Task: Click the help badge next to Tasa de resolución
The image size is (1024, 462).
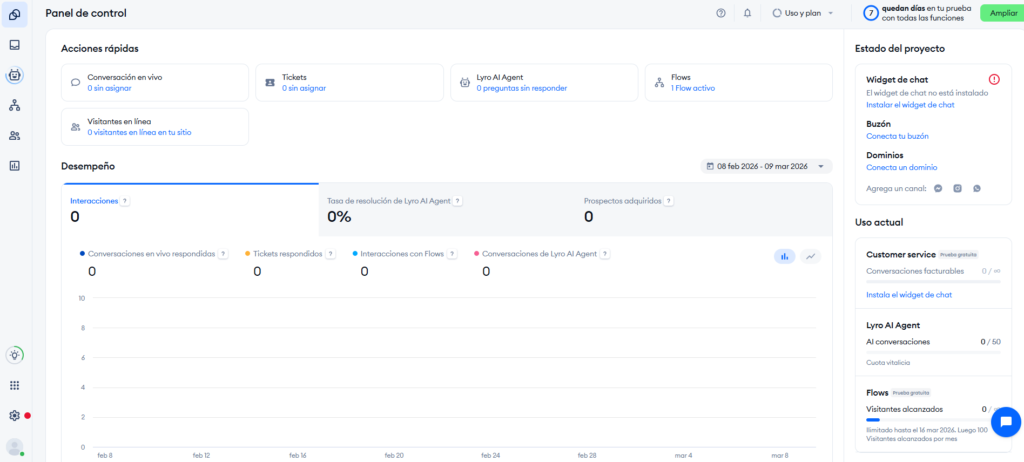Action: pyautogui.click(x=458, y=201)
